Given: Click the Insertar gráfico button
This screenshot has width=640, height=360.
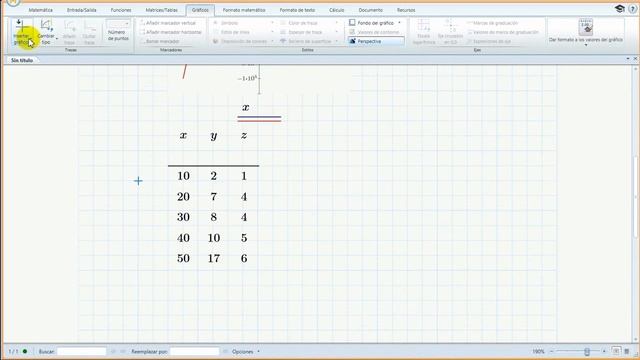Looking at the screenshot, I should pos(21,32).
